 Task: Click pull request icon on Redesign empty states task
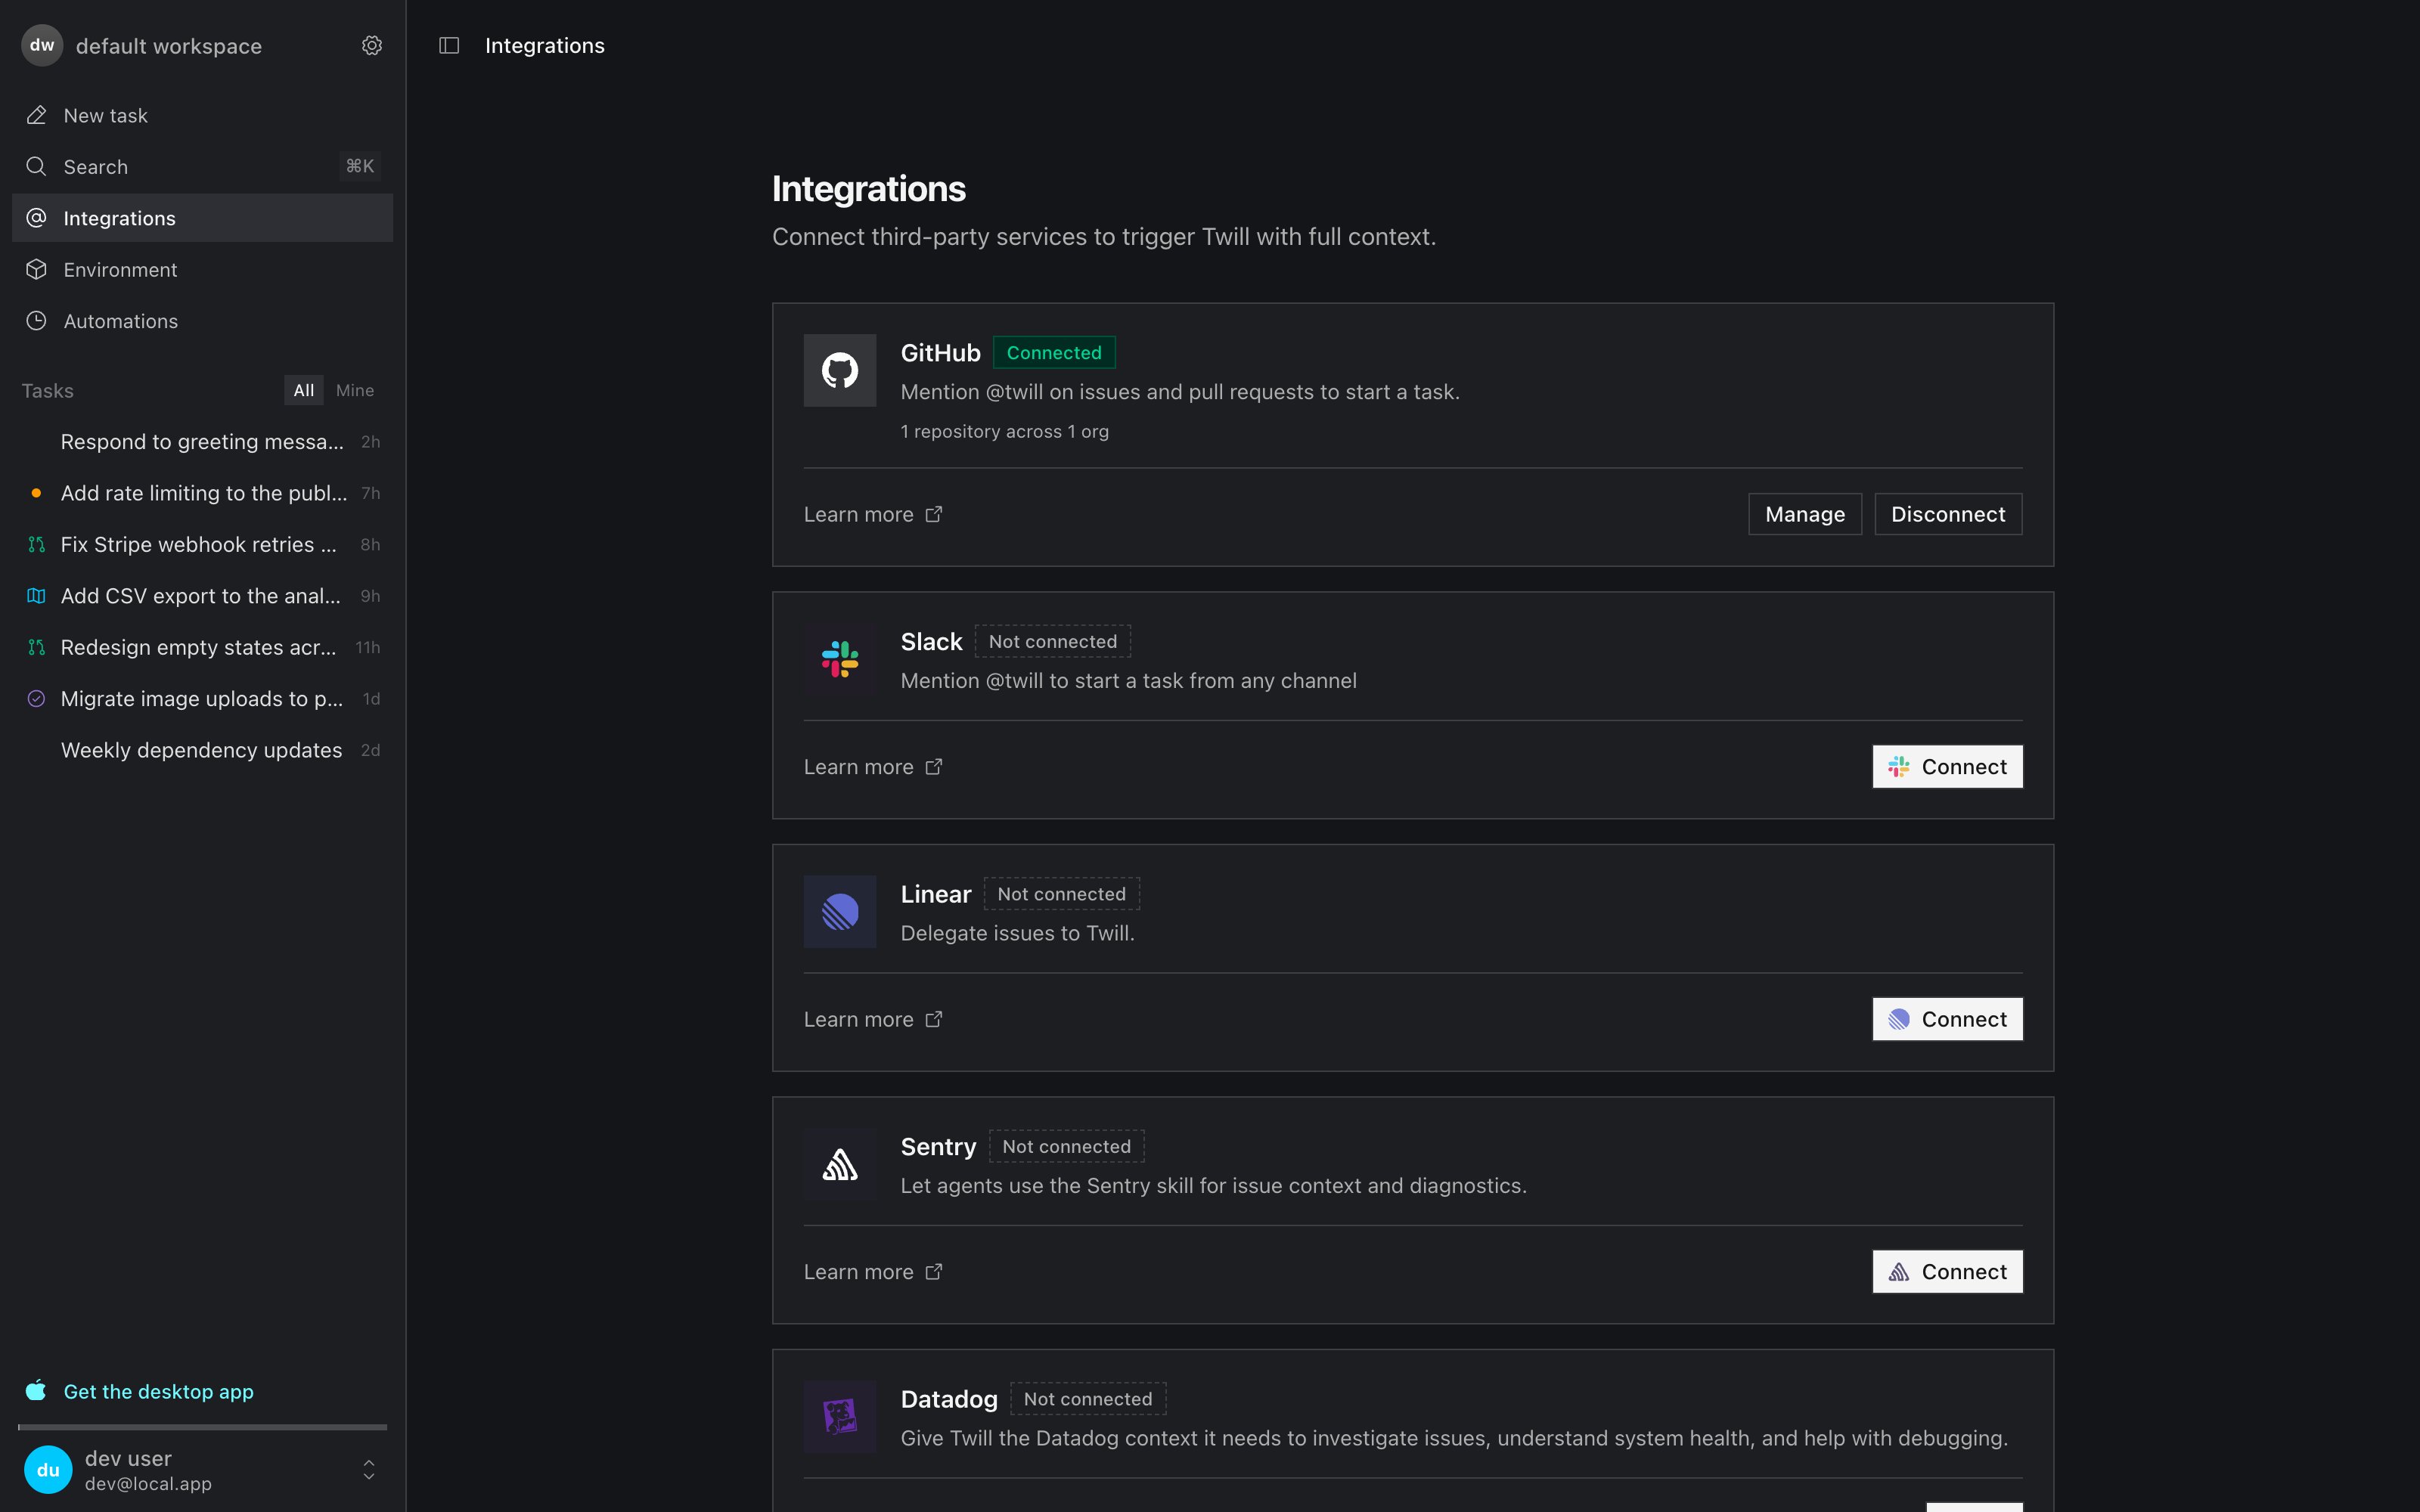pos(37,647)
